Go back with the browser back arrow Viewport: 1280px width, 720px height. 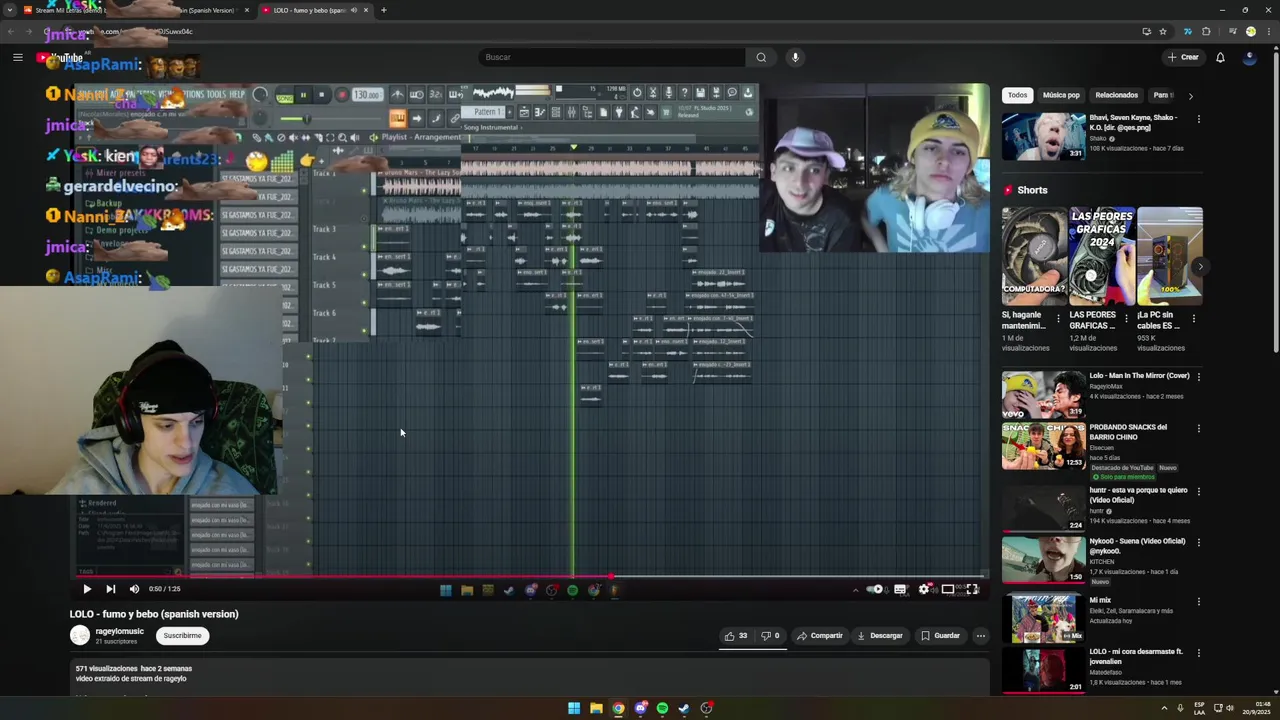point(12,31)
